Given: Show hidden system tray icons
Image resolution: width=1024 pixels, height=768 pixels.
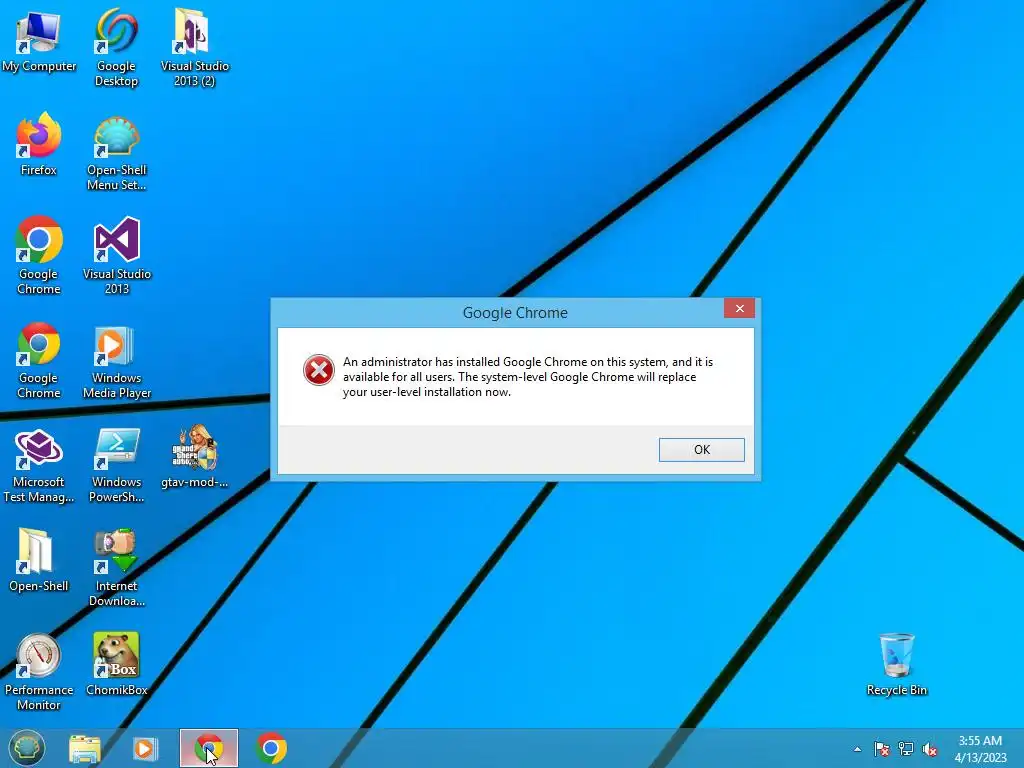Looking at the screenshot, I should [x=857, y=749].
